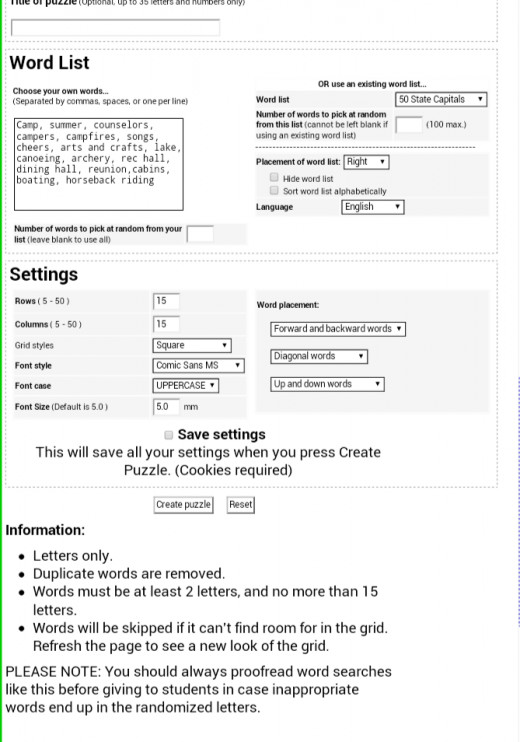The height and width of the screenshot is (742, 520).
Task: Check the Save settings checkbox
Action: click(168, 435)
